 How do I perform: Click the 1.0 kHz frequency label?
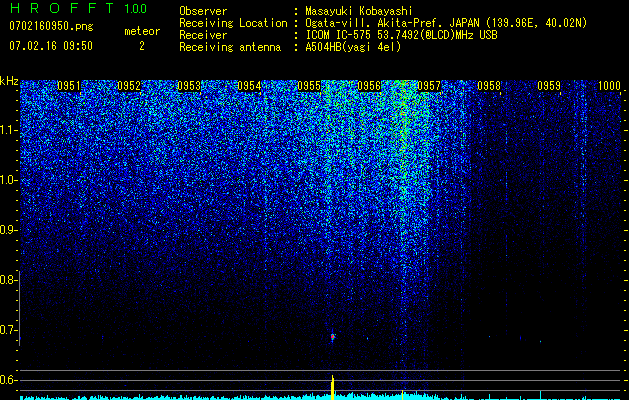tap(7, 180)
